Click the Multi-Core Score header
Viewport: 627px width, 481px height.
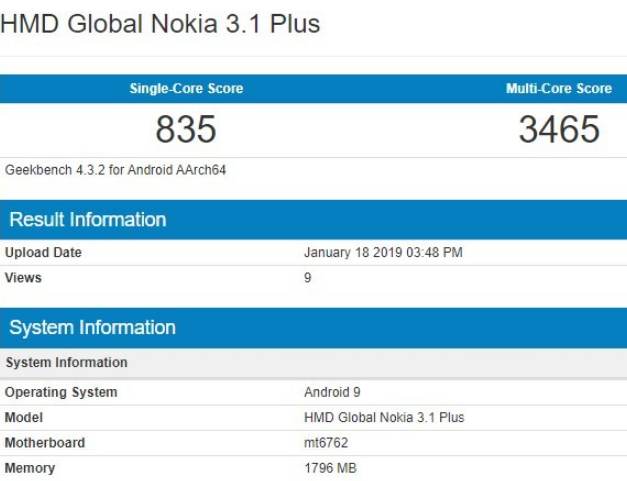[x=558, y=89]
